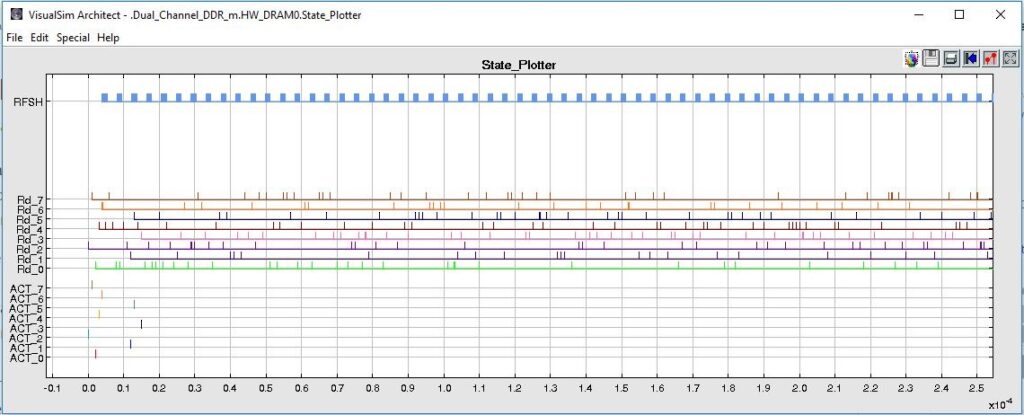The height and width of the screenshot is (415, 1024).
Task: Reset axes using the blue arrow icon
Action: (970, 59)
